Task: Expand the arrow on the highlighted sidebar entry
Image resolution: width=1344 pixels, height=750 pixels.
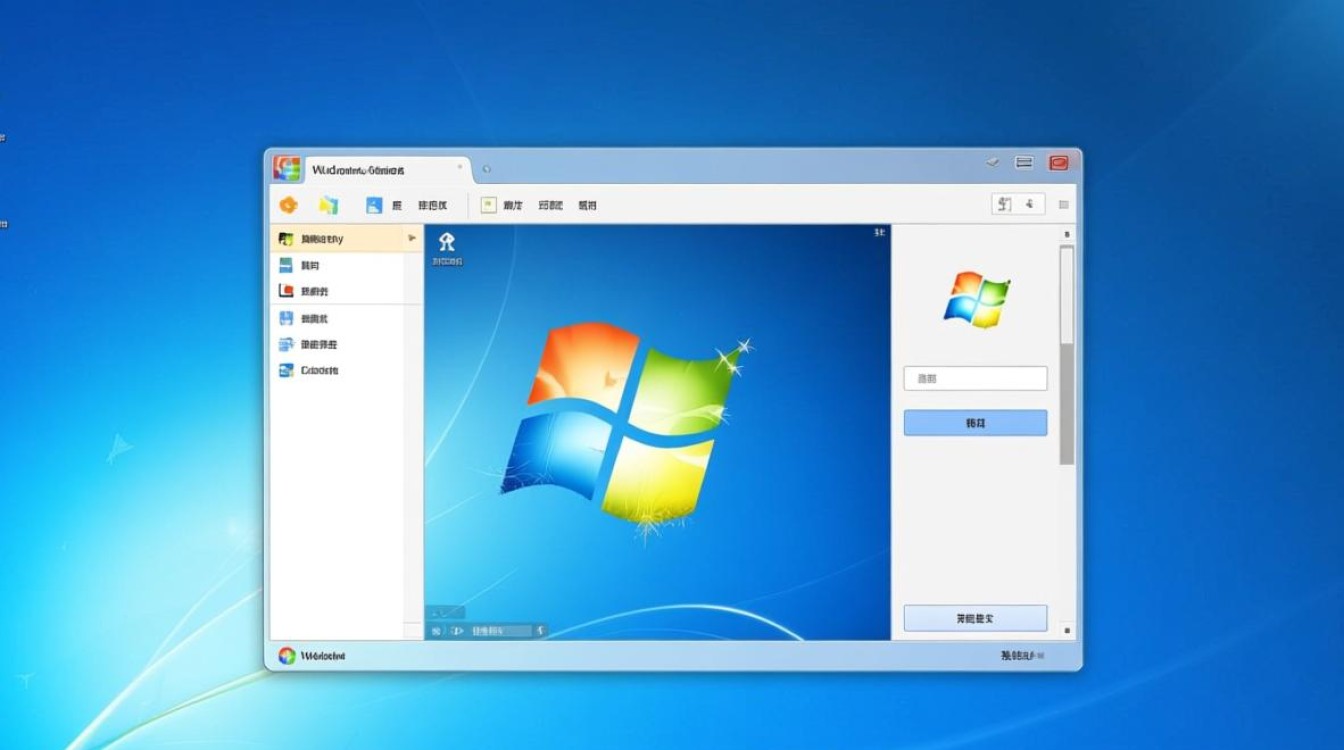Action: pos(410,238)
